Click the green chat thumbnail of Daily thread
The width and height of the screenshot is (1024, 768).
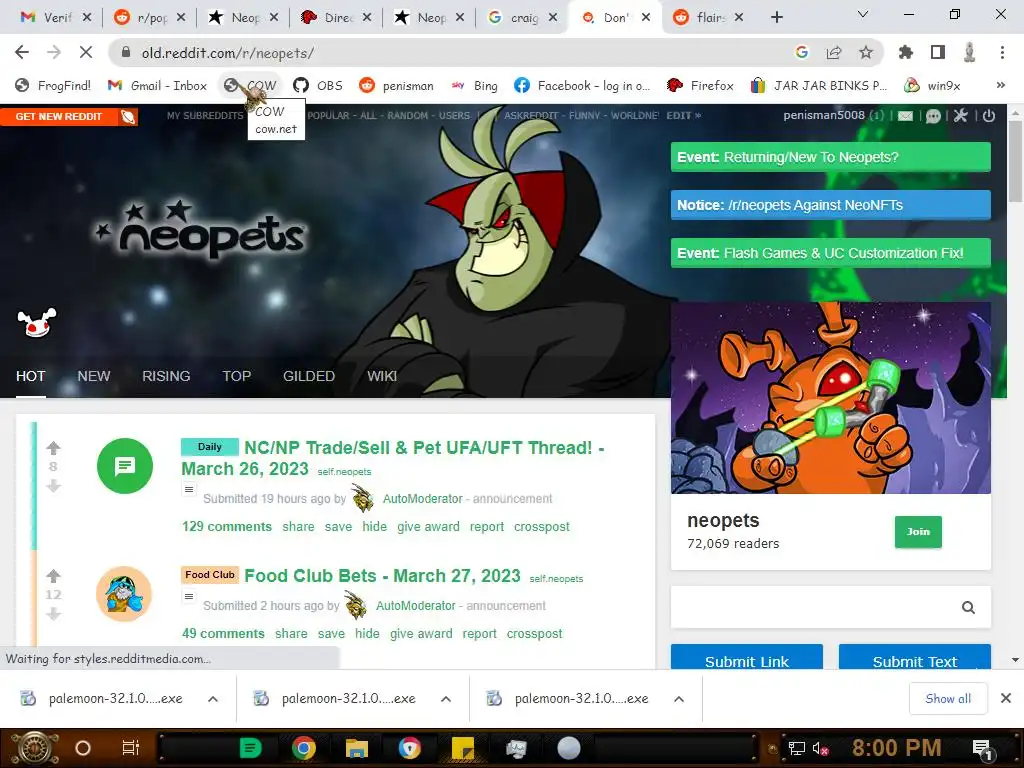(x=125, y=466)
